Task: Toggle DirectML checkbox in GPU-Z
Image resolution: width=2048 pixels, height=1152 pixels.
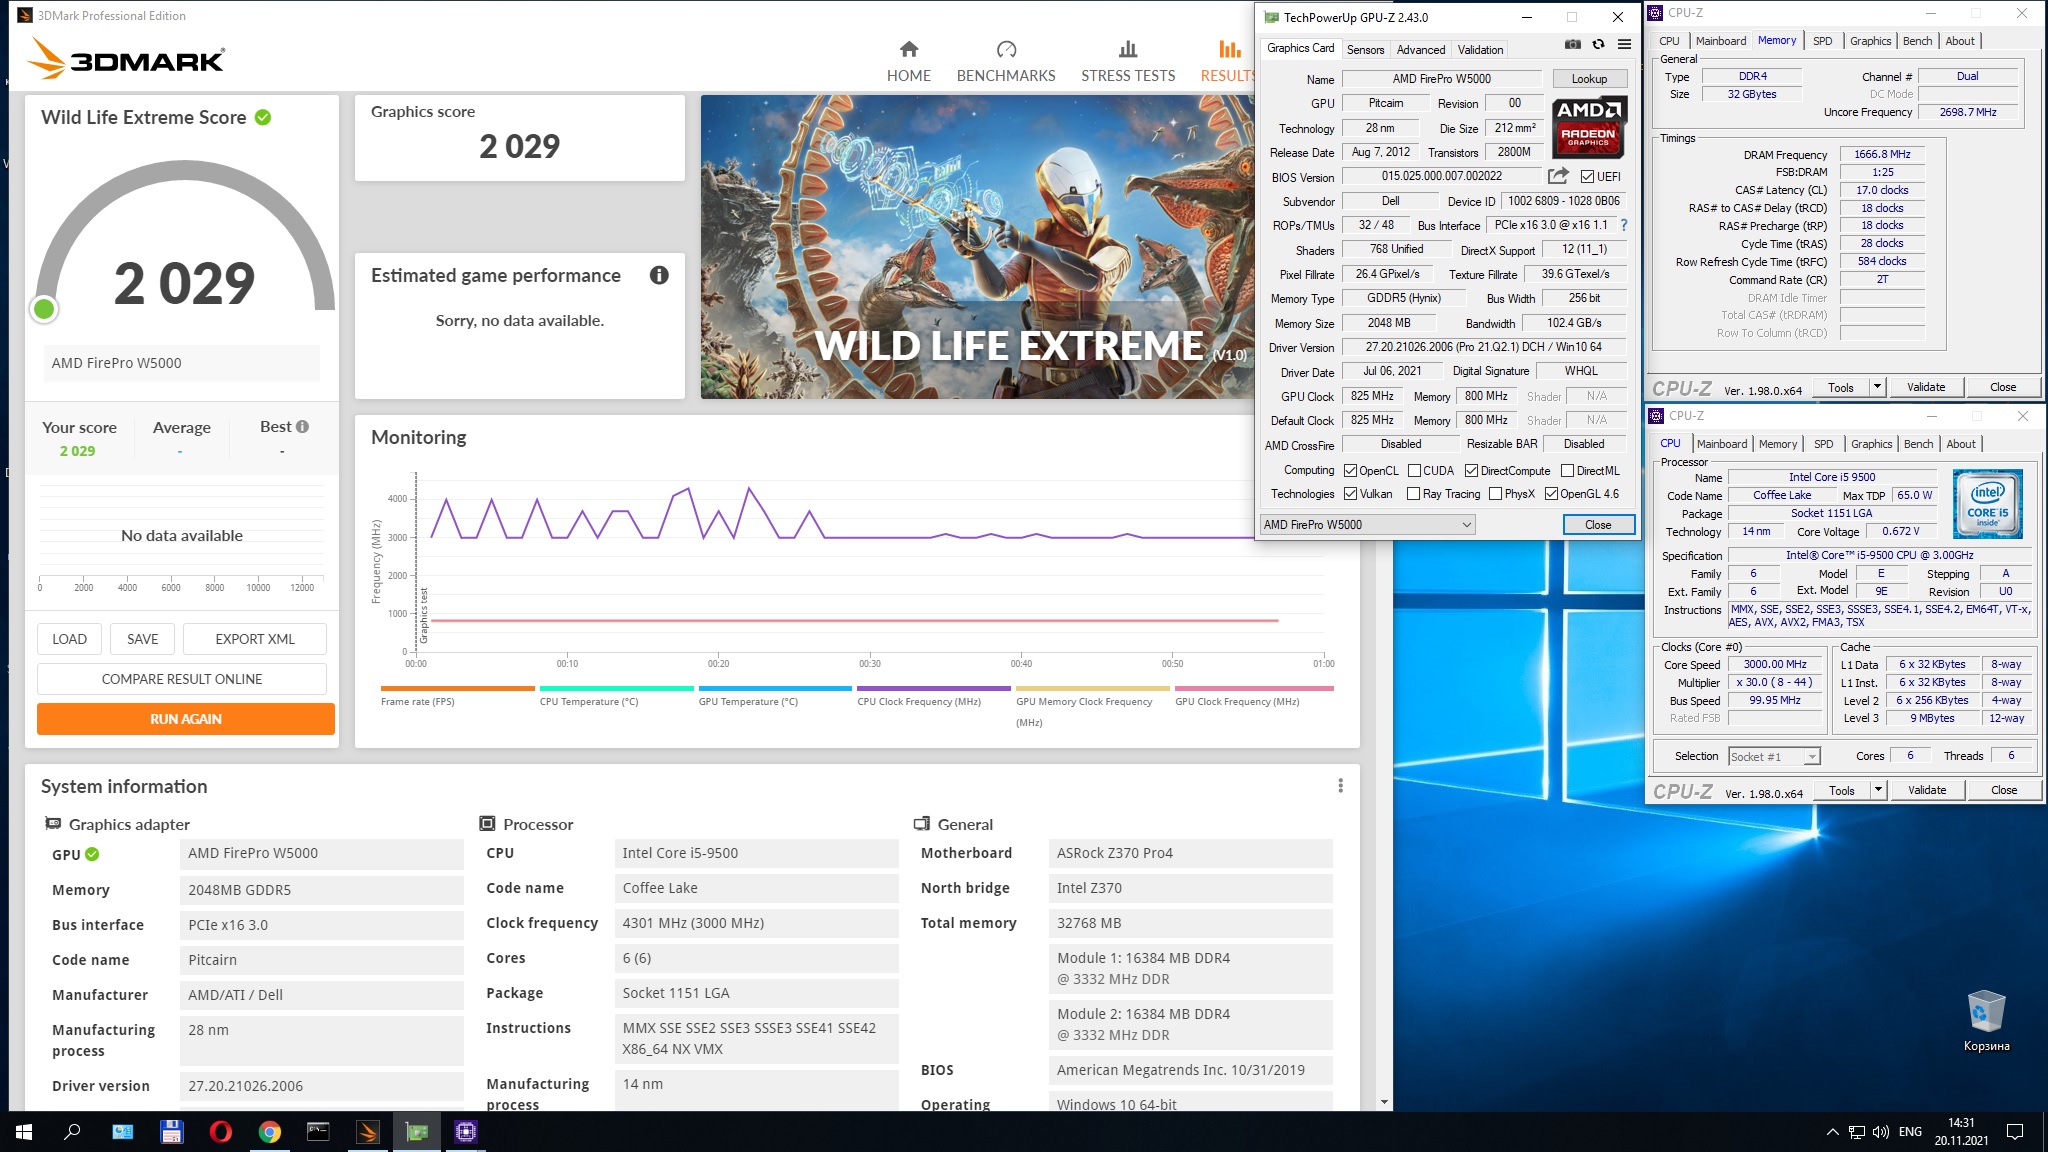Action: click(x=1567, y=471)
